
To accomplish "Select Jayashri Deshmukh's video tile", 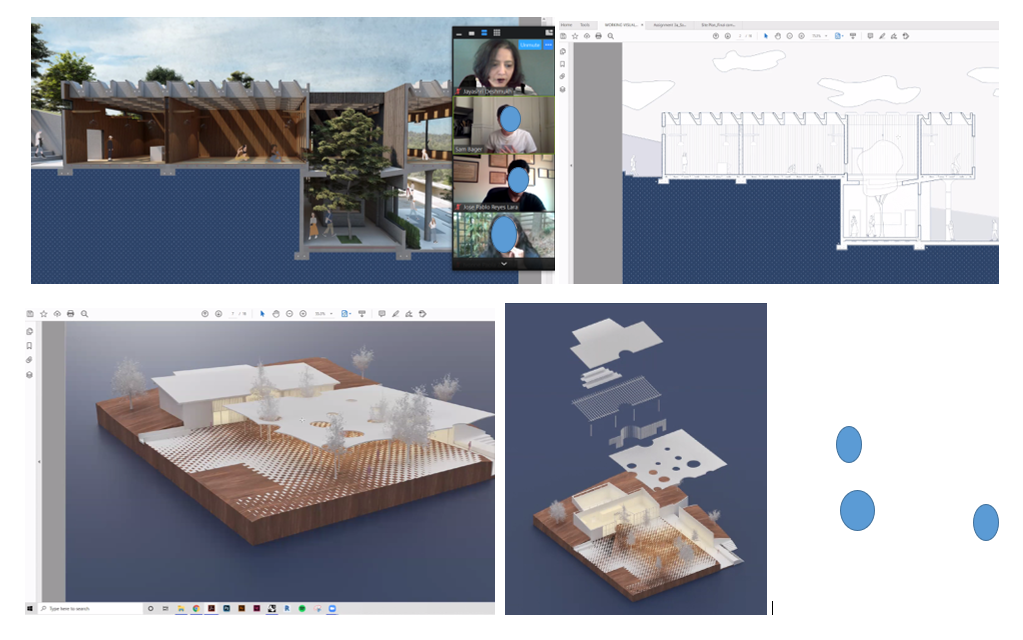I will tap(504, 67).
